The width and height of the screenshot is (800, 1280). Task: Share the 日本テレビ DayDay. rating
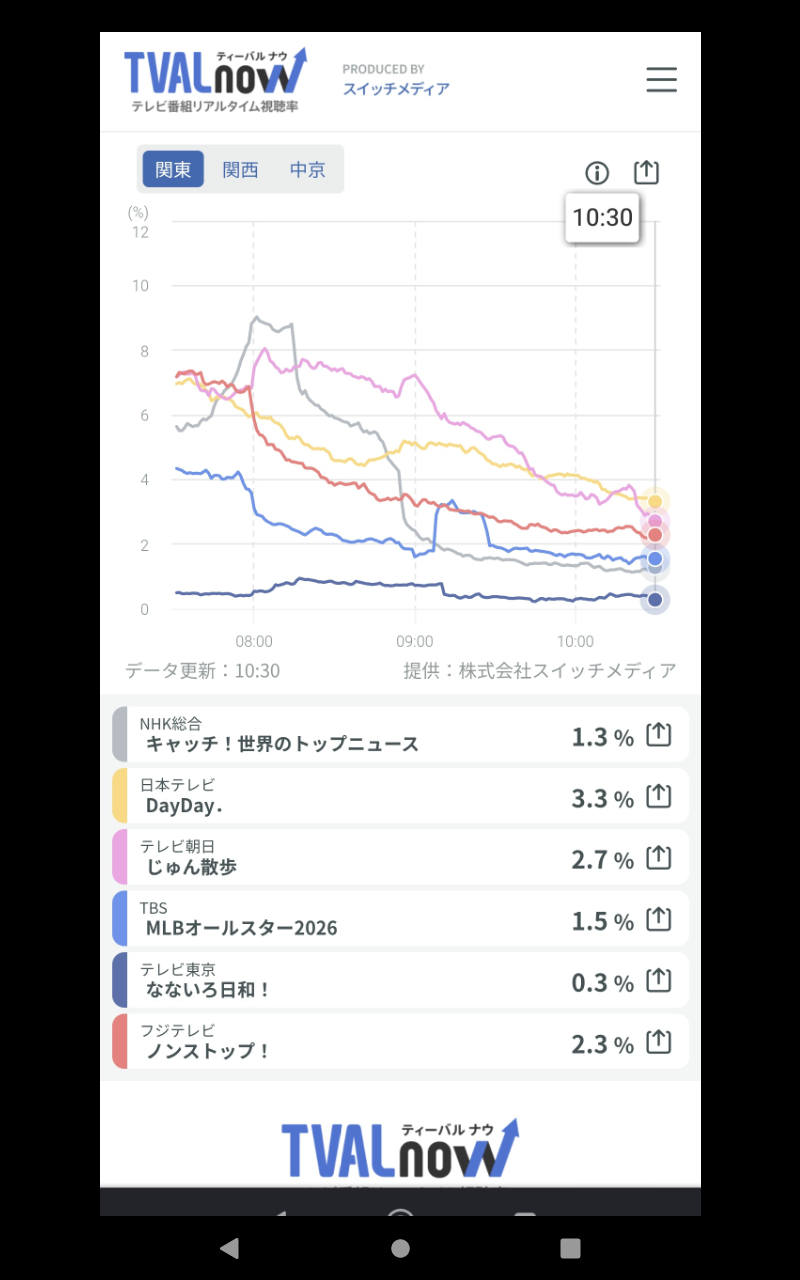658,797
